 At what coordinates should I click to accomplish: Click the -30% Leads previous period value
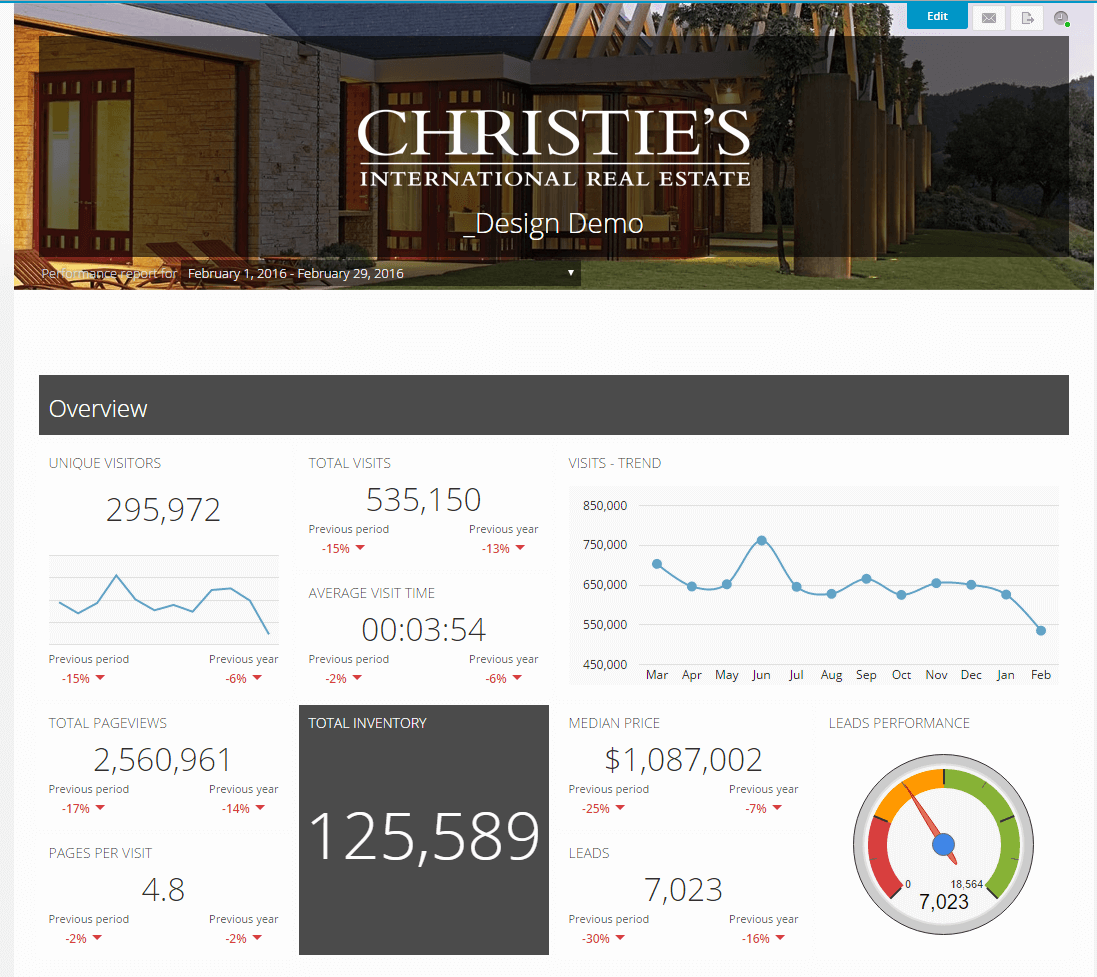[x=595, y=939]
